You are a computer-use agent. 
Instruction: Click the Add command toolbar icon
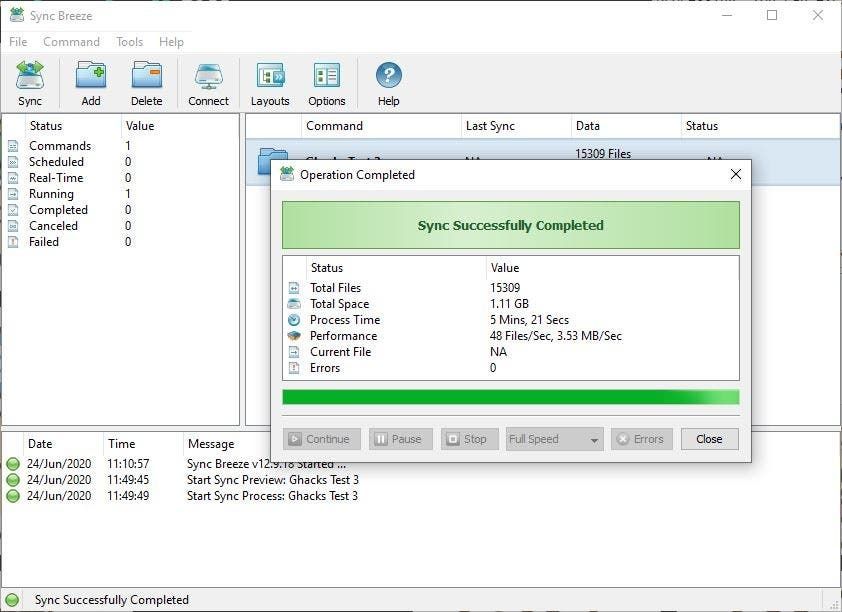tap(91, 75)
